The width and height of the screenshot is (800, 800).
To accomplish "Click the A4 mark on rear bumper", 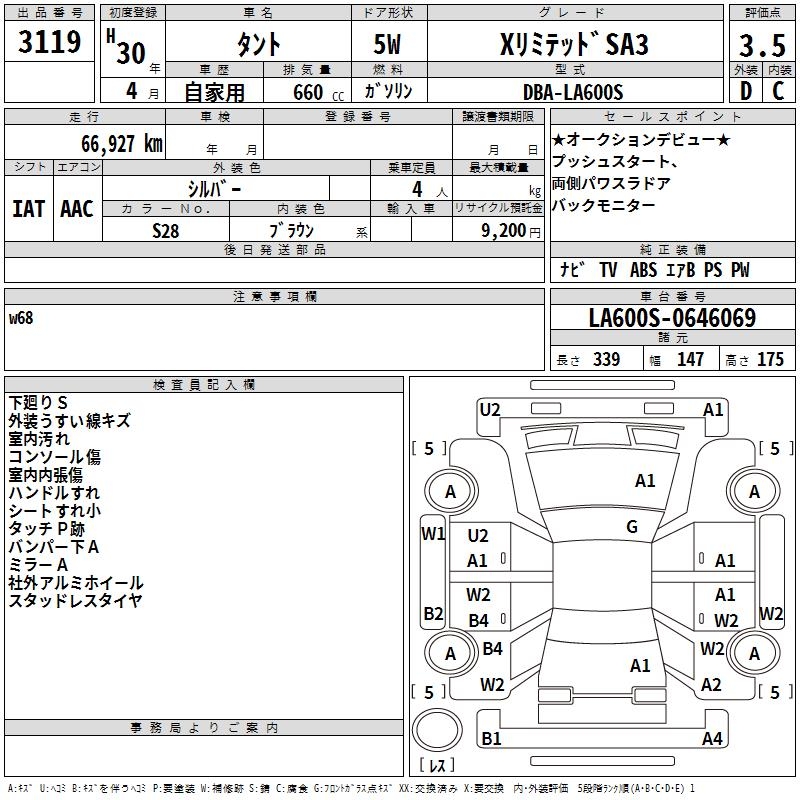I will point(712,738).
